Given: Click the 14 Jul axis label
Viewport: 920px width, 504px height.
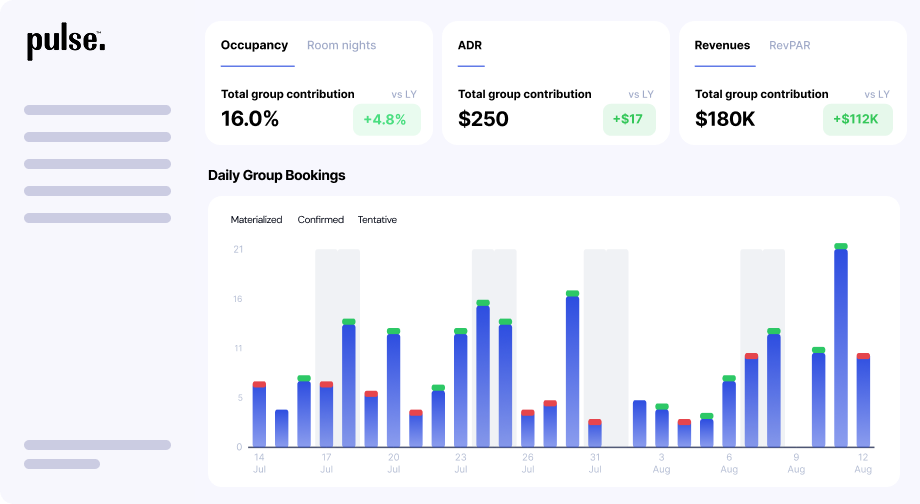Looking at the screenshot, I should pyautogui.click(x=259, y=463).
